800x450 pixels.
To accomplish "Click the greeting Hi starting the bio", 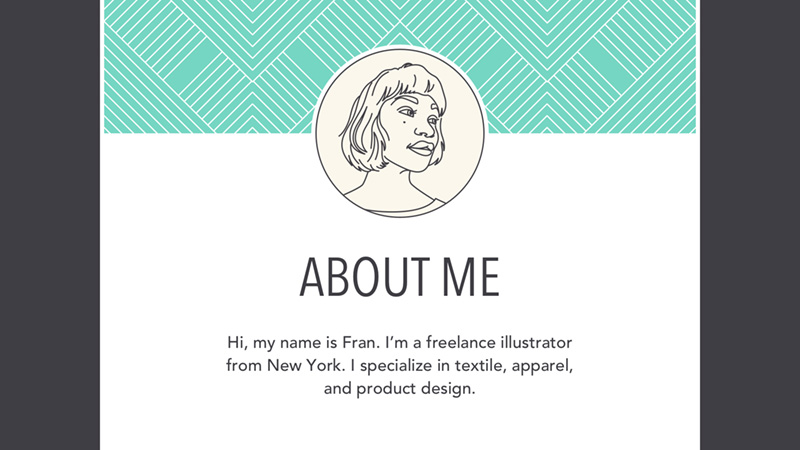I will click(x=236, y=343).
